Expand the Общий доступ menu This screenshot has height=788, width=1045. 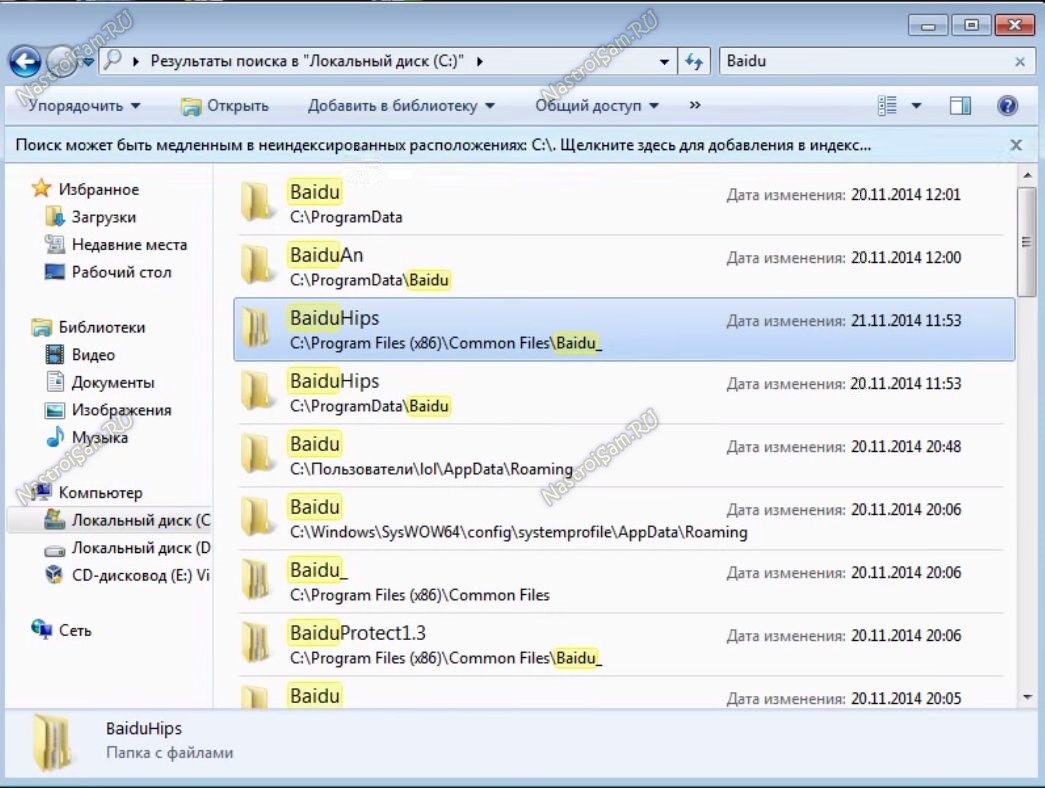[x=596, y=105]
